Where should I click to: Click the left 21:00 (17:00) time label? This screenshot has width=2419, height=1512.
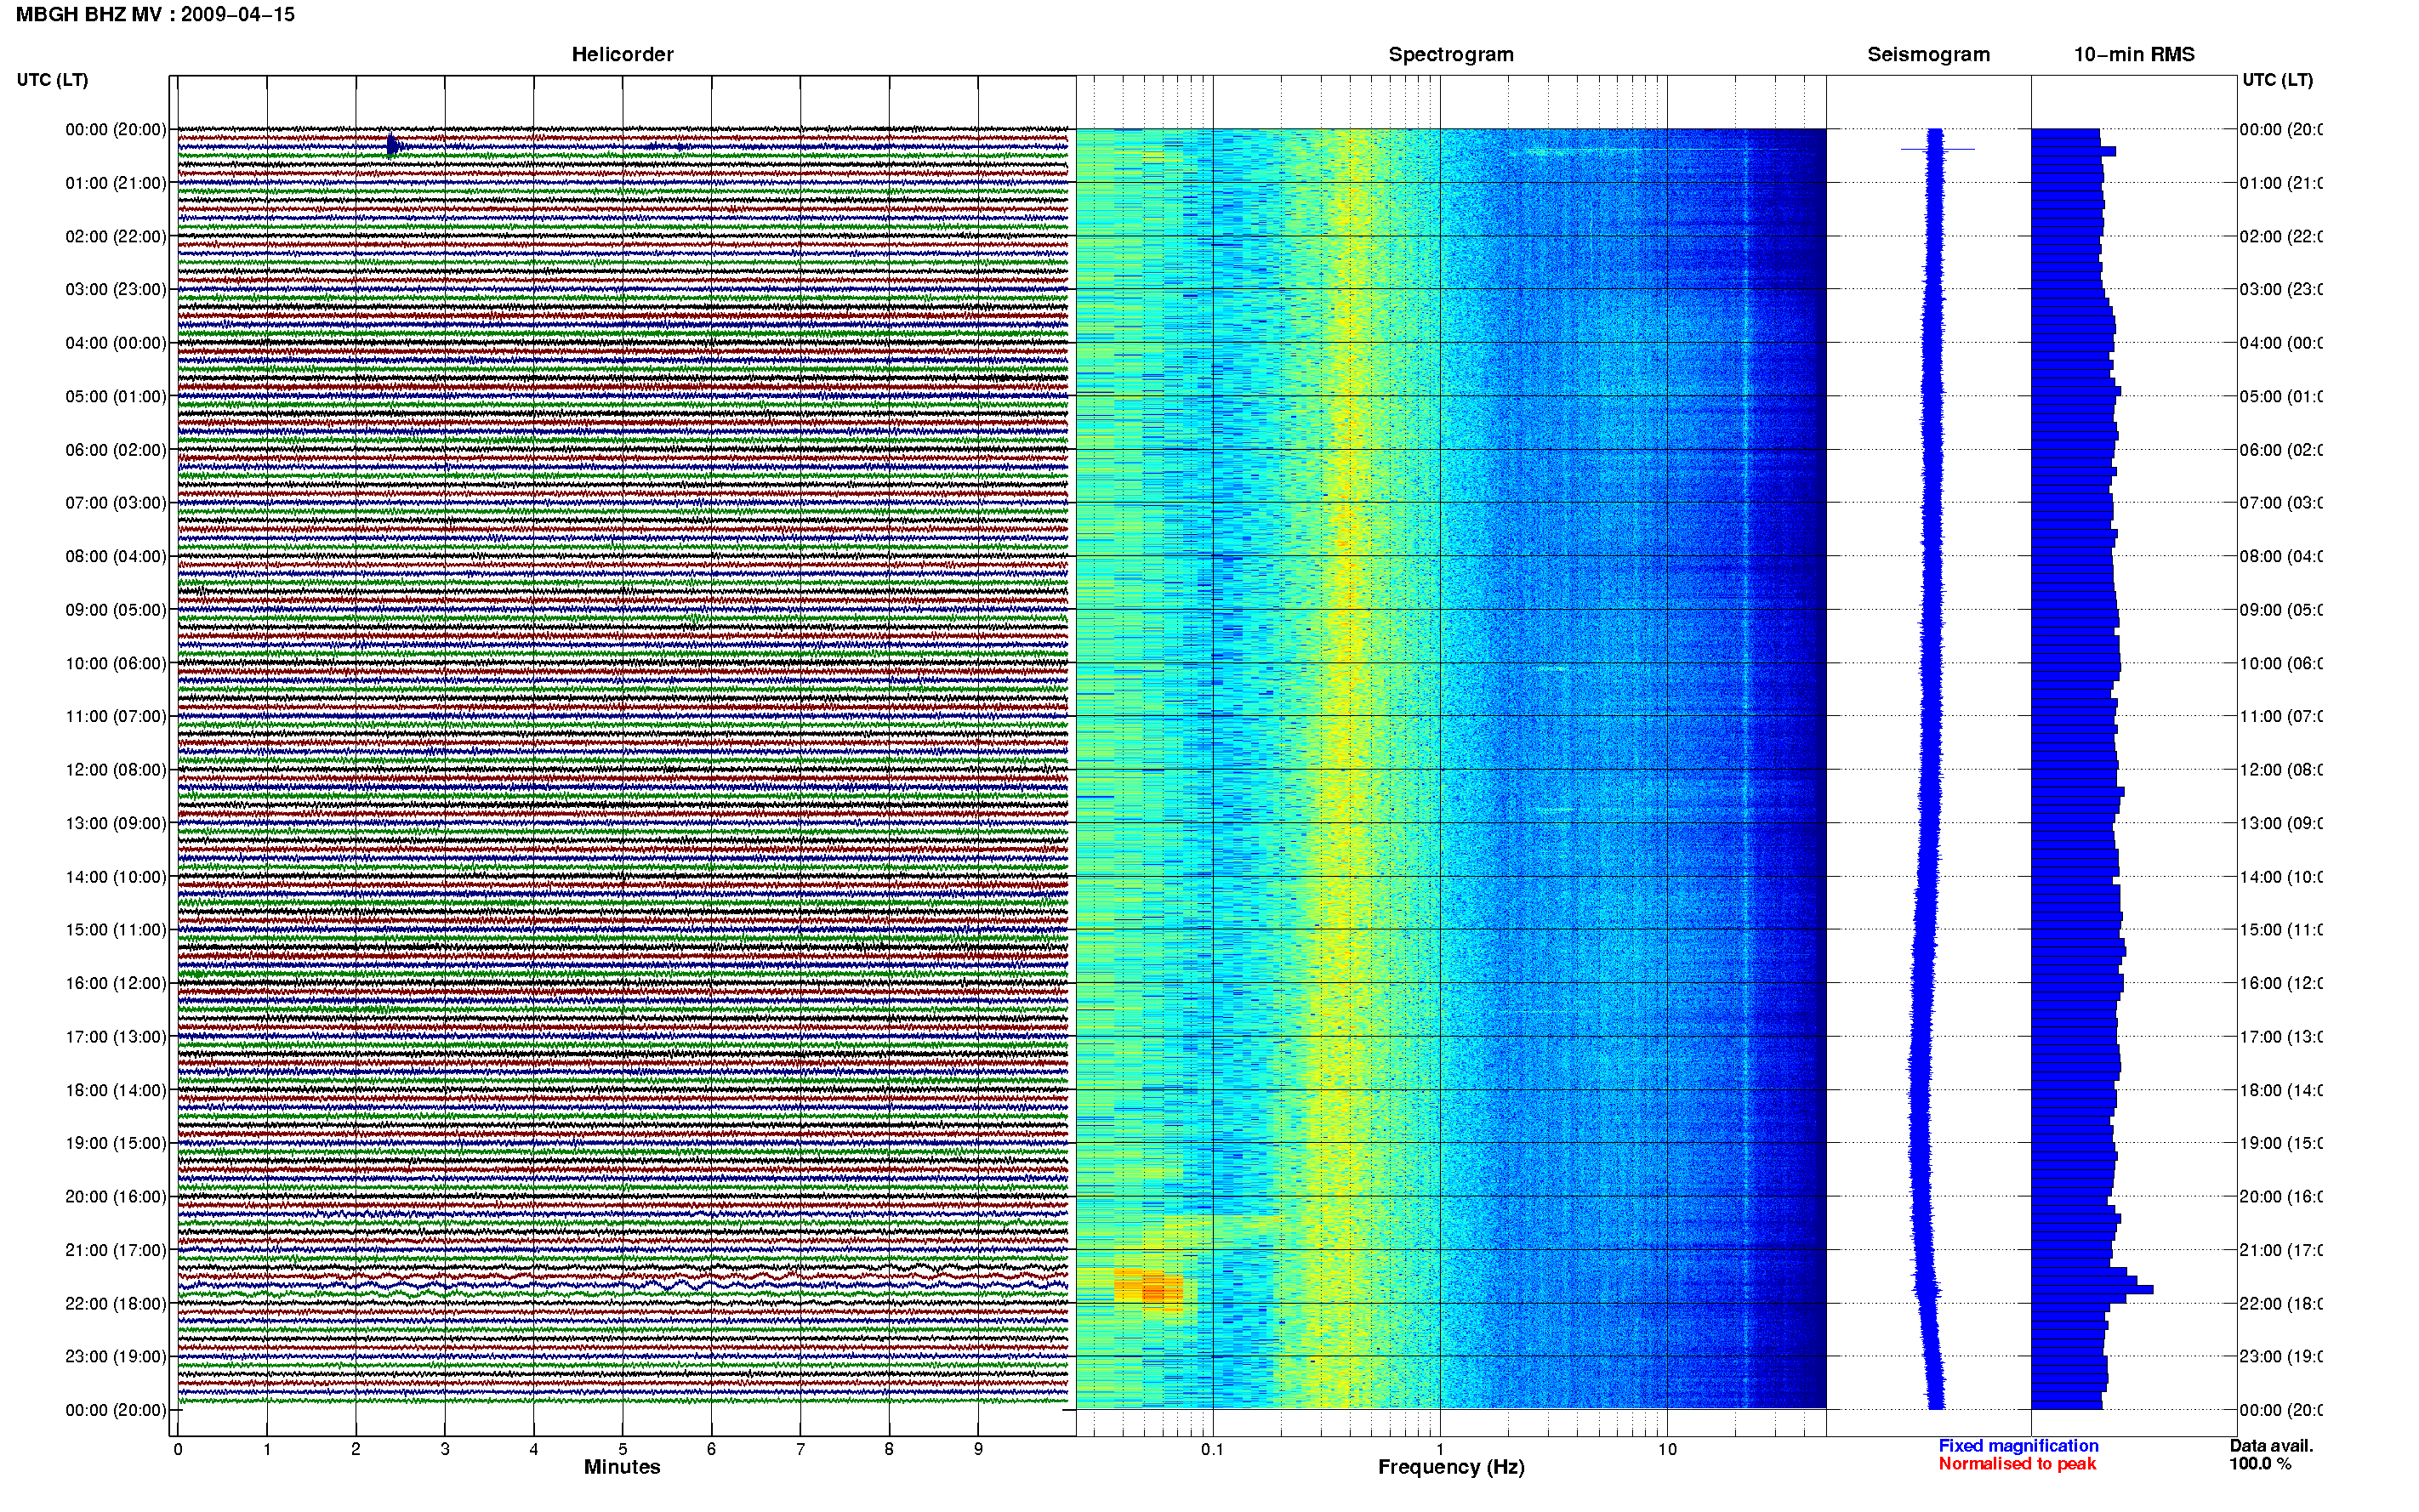click(116, 1250)
